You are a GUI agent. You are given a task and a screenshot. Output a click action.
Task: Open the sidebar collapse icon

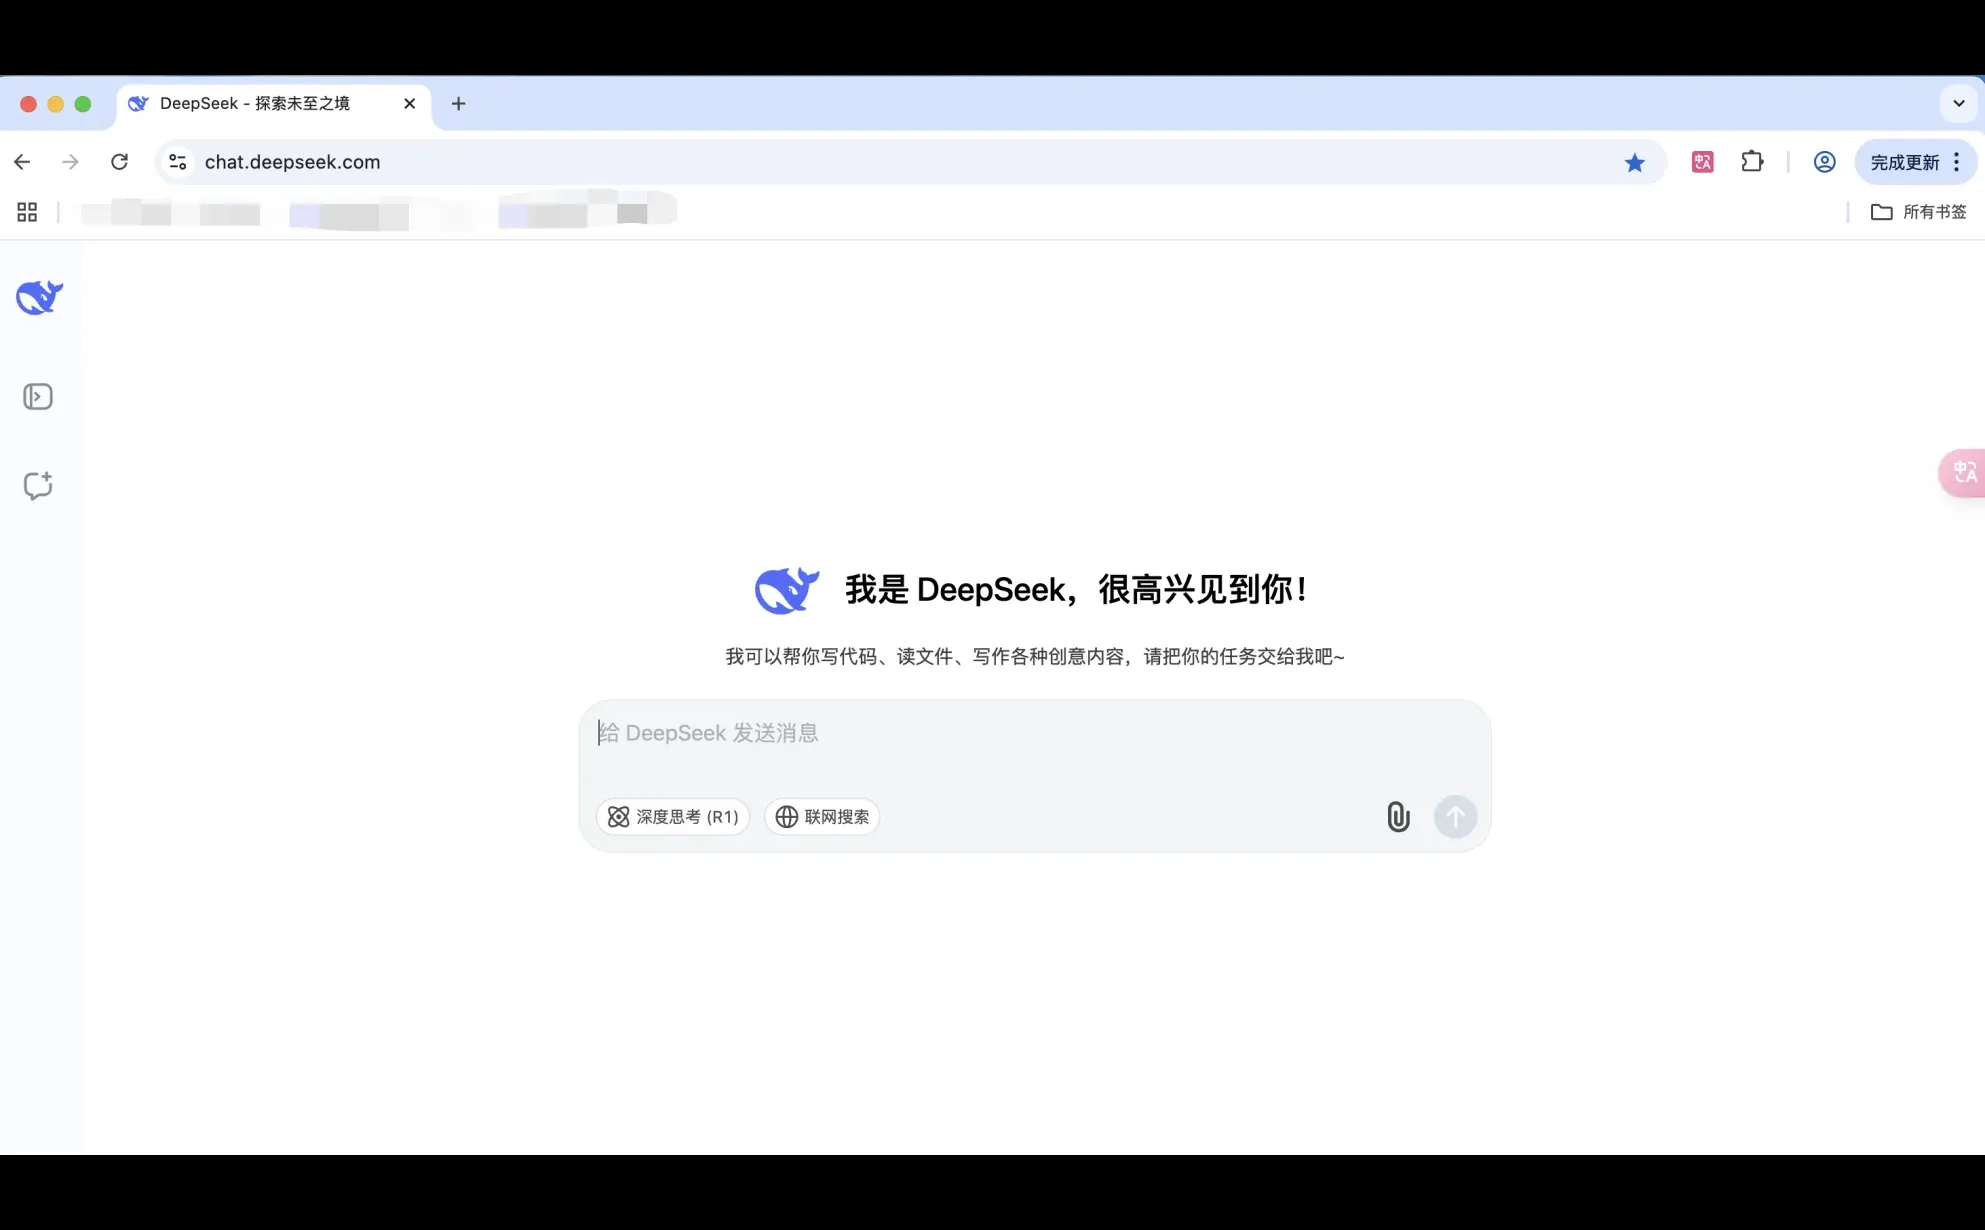[38, 396]
